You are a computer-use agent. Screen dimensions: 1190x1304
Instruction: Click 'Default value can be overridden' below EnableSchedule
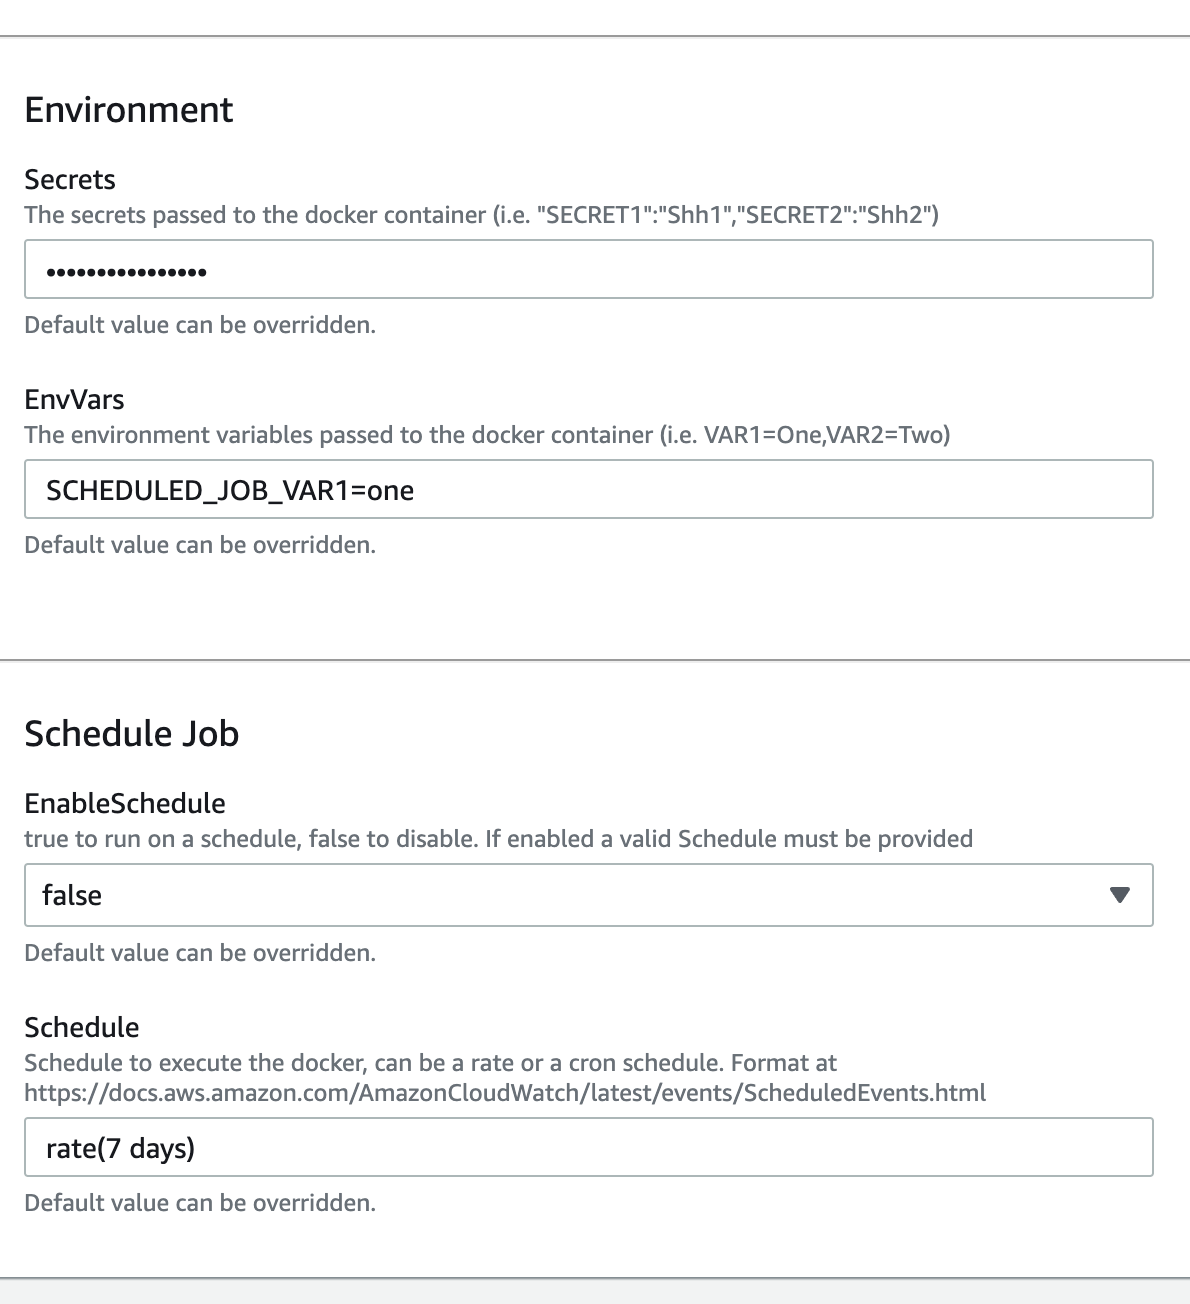200,953
